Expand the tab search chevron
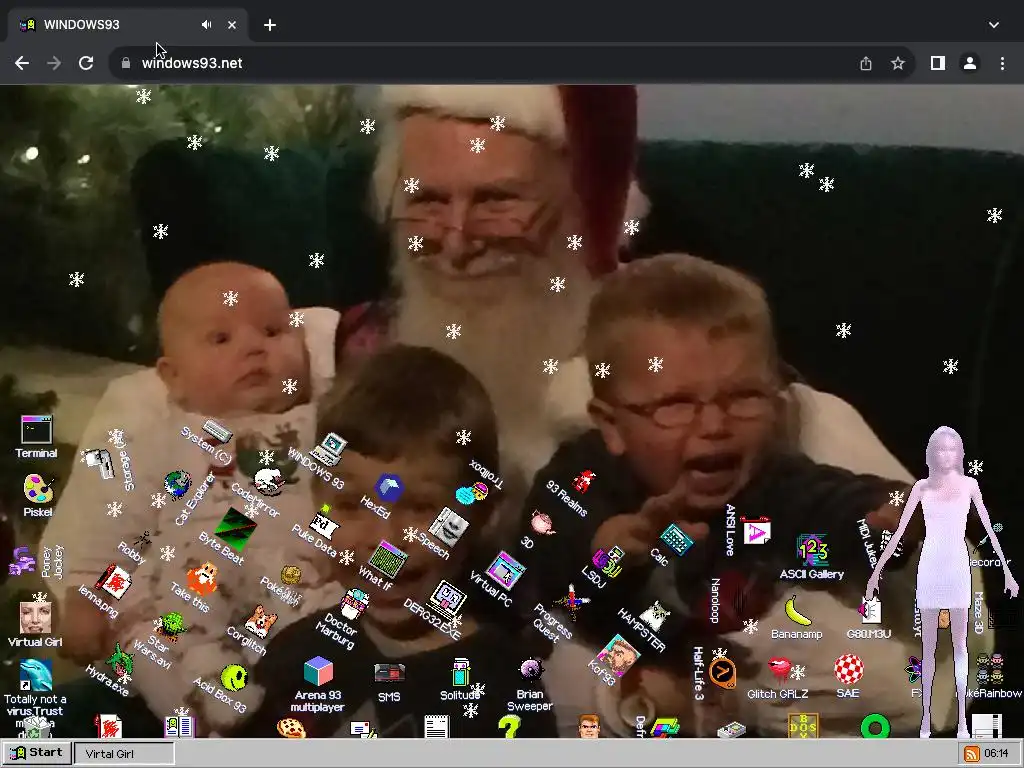This screenshot has width=1024, height=768. pos(994,25)
